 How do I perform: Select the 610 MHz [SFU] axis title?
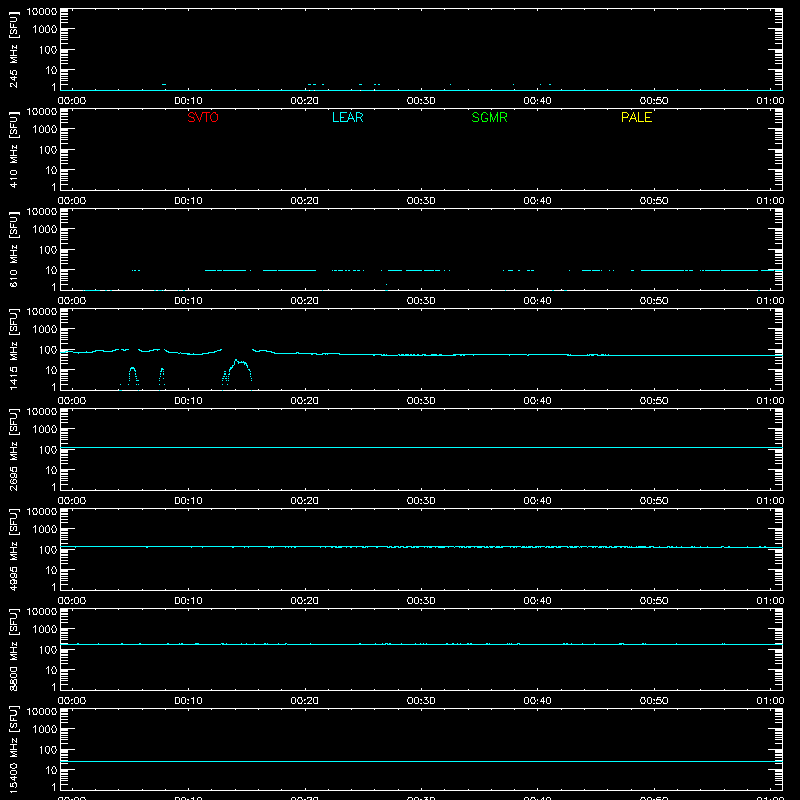coord(13,249)
